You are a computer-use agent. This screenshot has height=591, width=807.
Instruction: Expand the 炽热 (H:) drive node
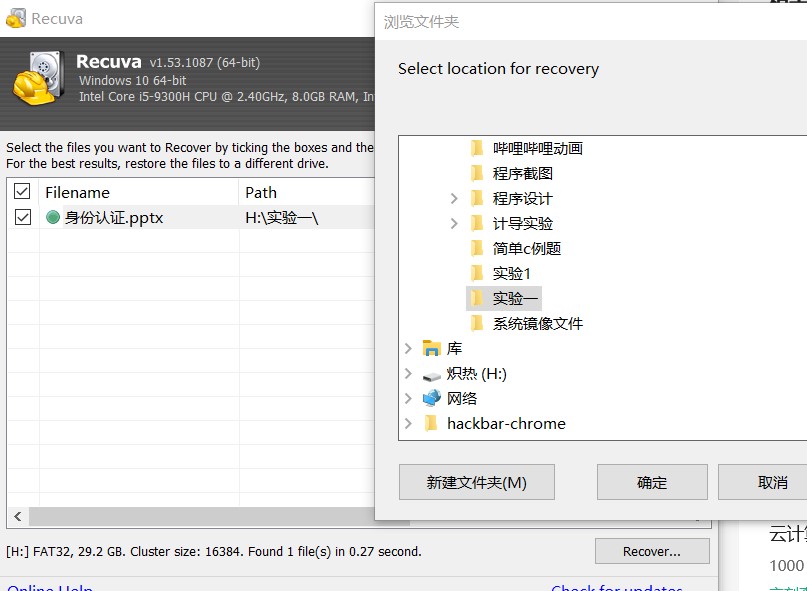click(x=408, y=373)
